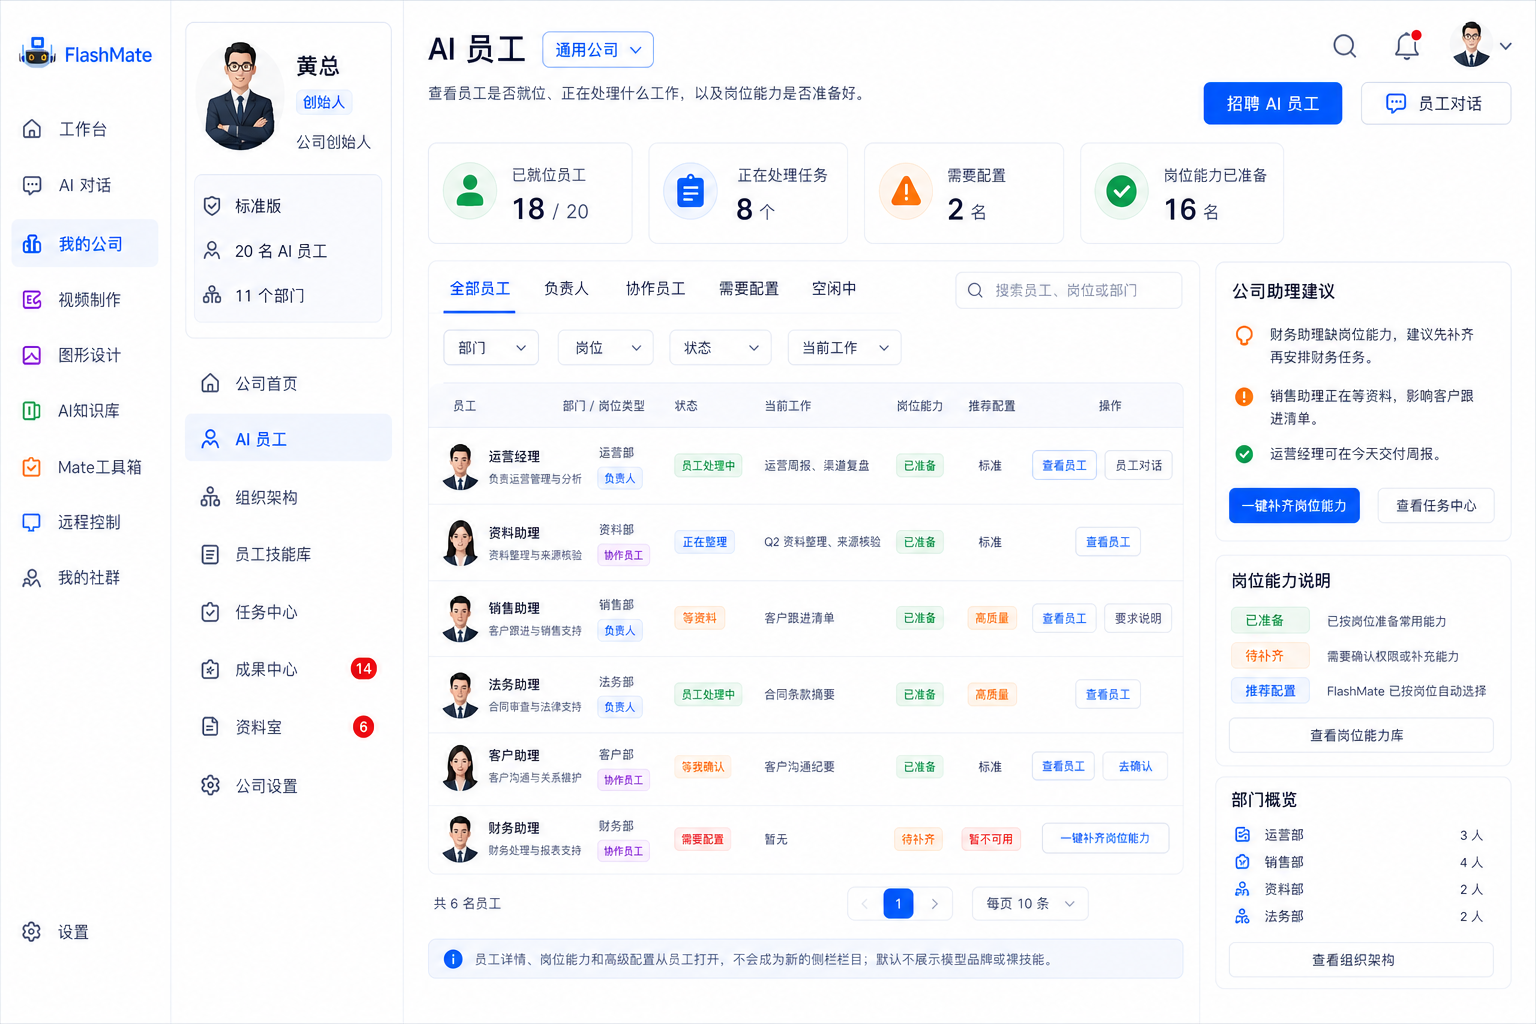This screenshot has height=1024, width=1536.
Task: Open the 状态 filter dropdown
Action: tap(720, 348)
